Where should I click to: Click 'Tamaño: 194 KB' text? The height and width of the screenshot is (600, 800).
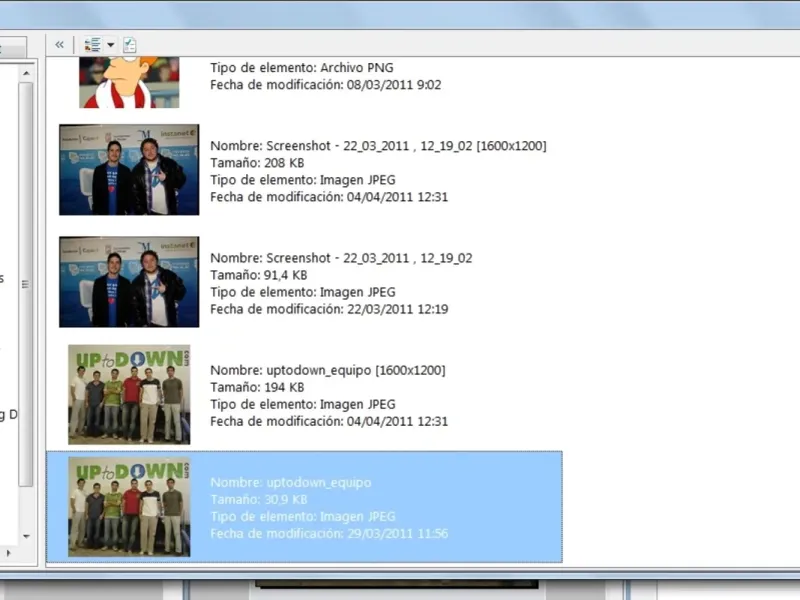tap(257, 387)
